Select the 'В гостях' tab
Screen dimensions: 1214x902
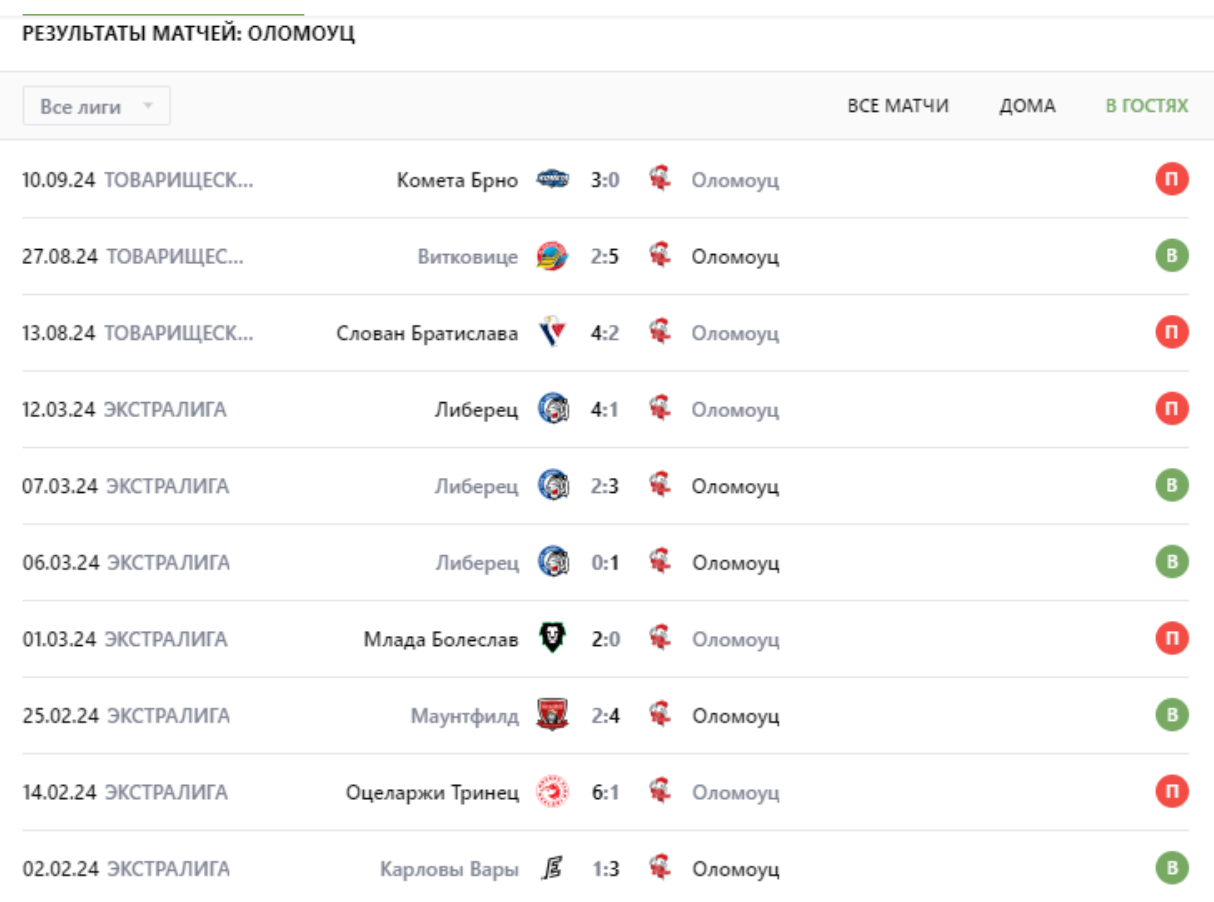[x=1147, y=106]
